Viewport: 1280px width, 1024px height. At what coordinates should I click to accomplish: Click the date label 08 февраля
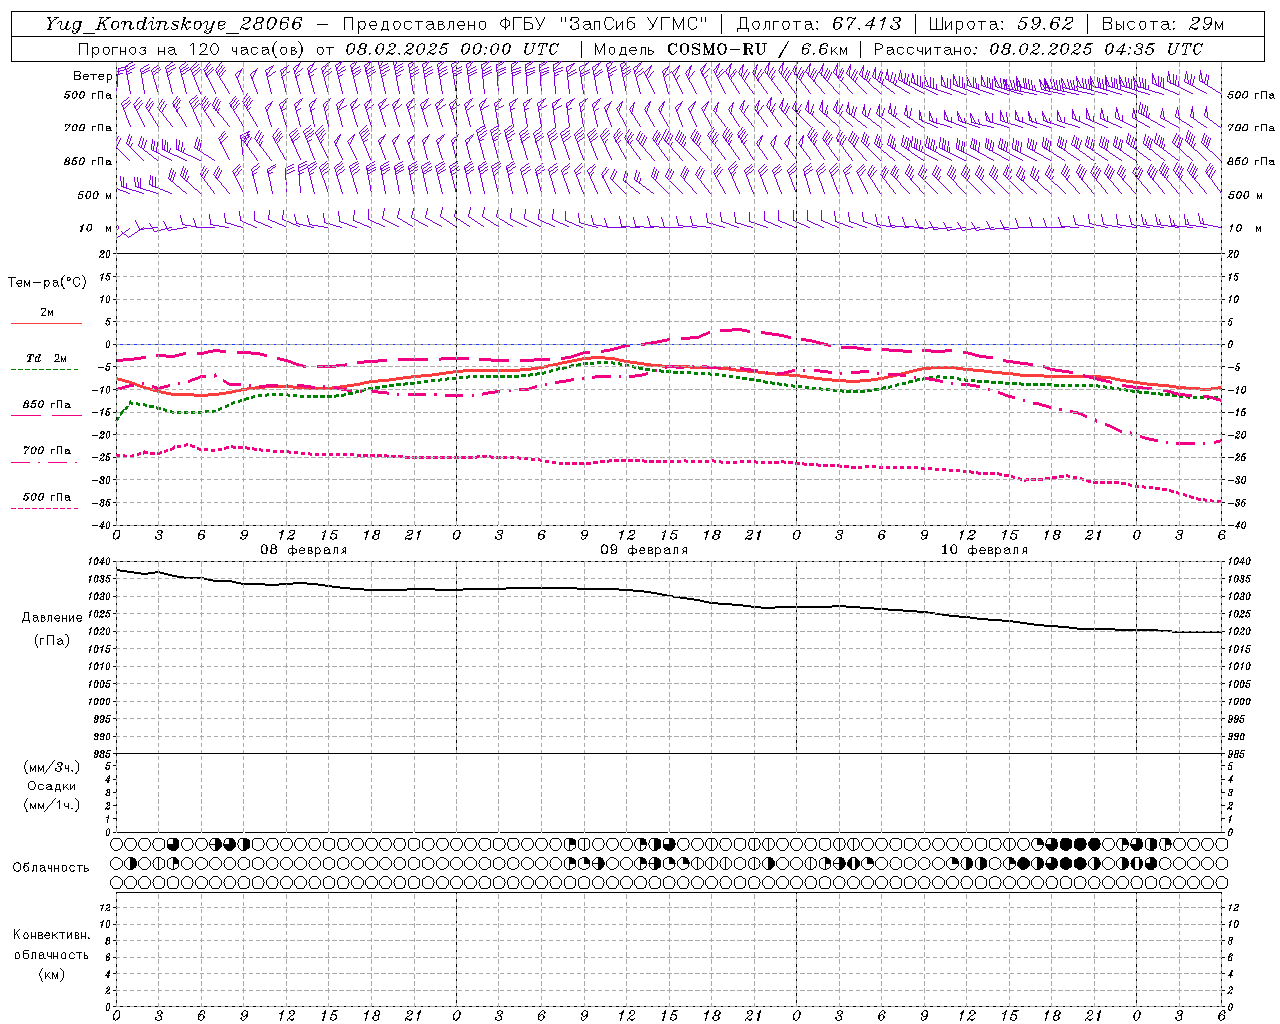click(304, 550)
